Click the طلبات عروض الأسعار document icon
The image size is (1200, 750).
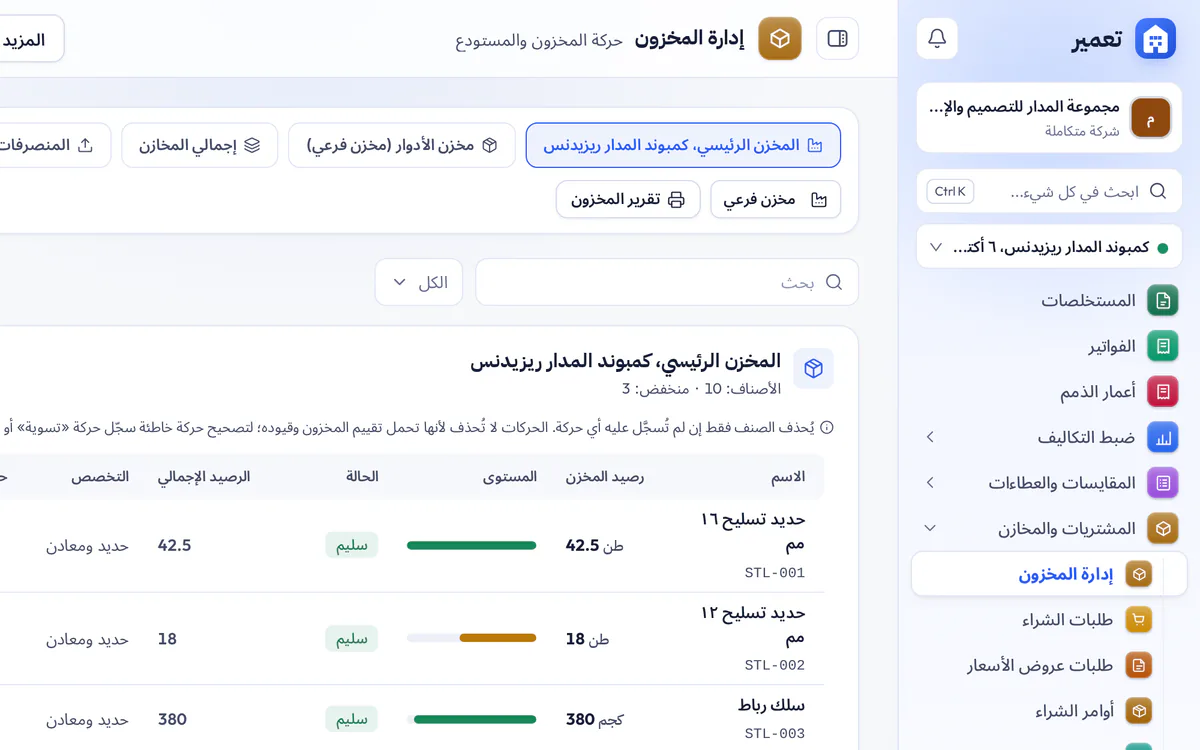(1138, 665)
